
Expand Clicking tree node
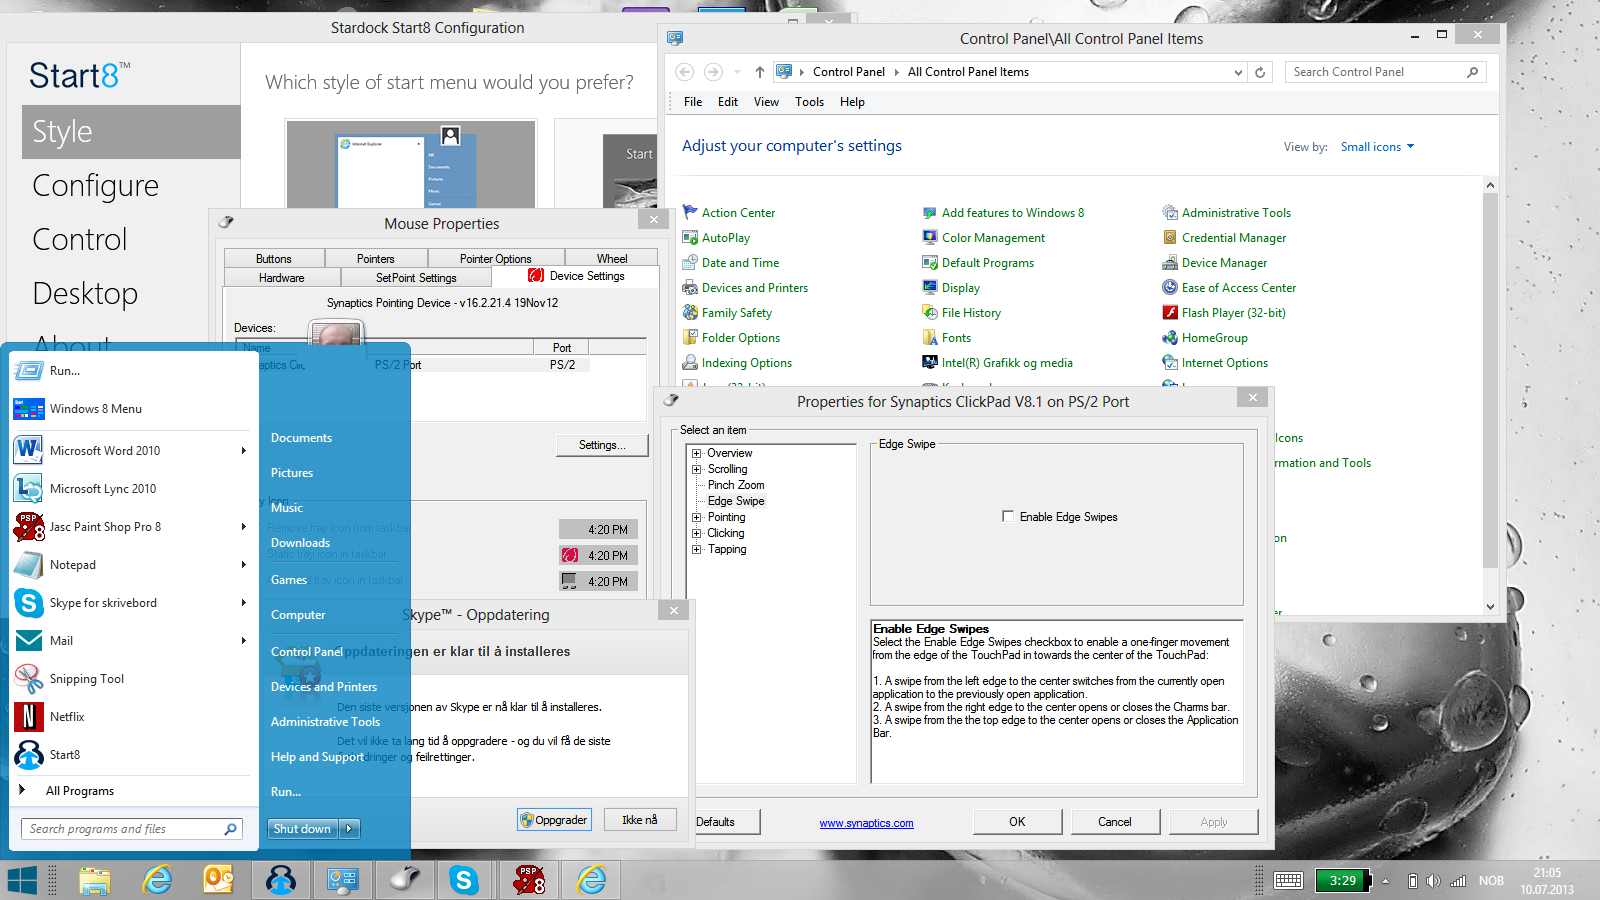click(697, 533)
